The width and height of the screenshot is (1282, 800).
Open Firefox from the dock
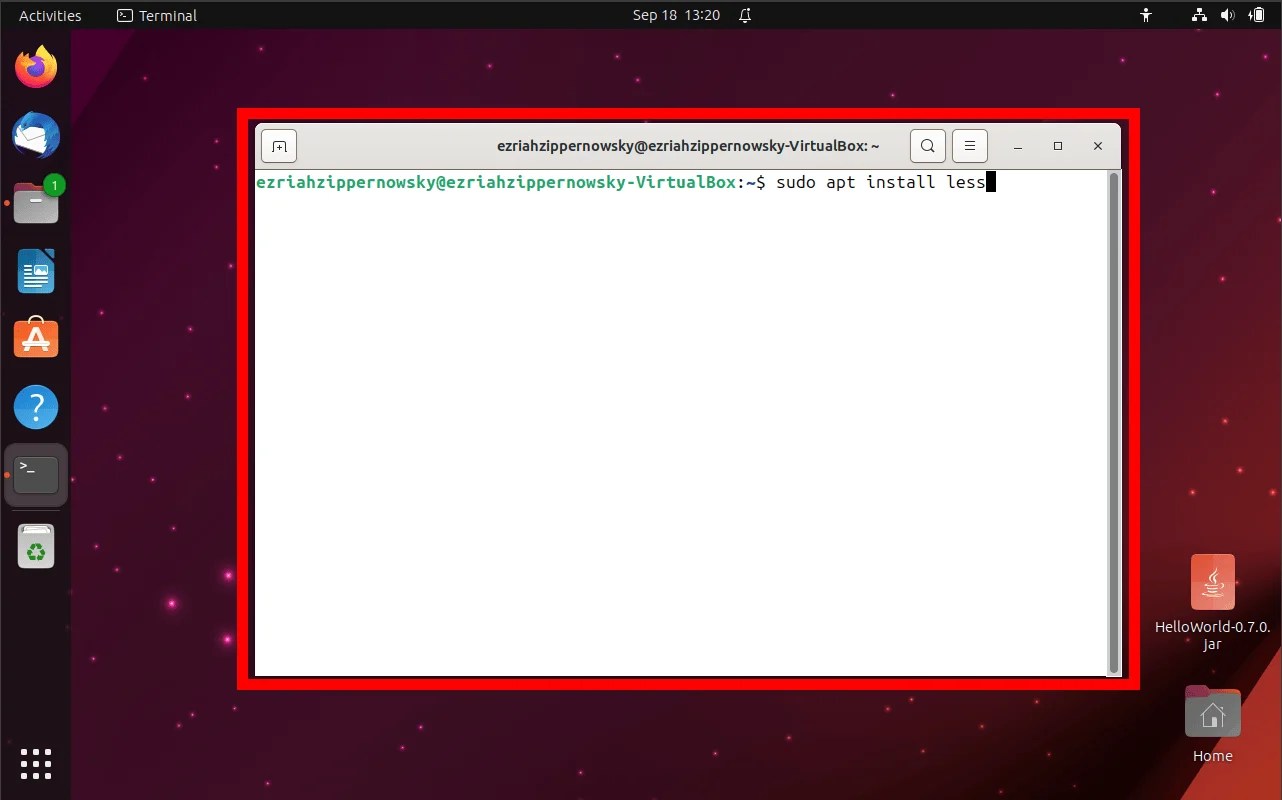[x=36, y=66]
